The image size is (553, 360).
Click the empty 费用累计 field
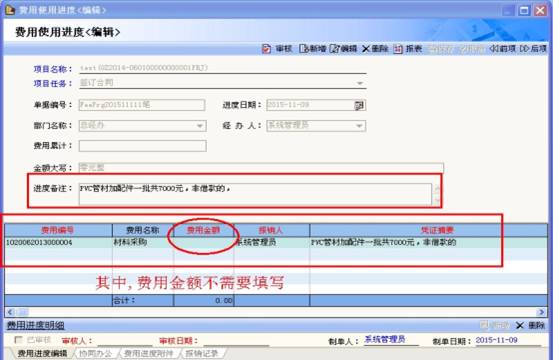pos(142,146)
